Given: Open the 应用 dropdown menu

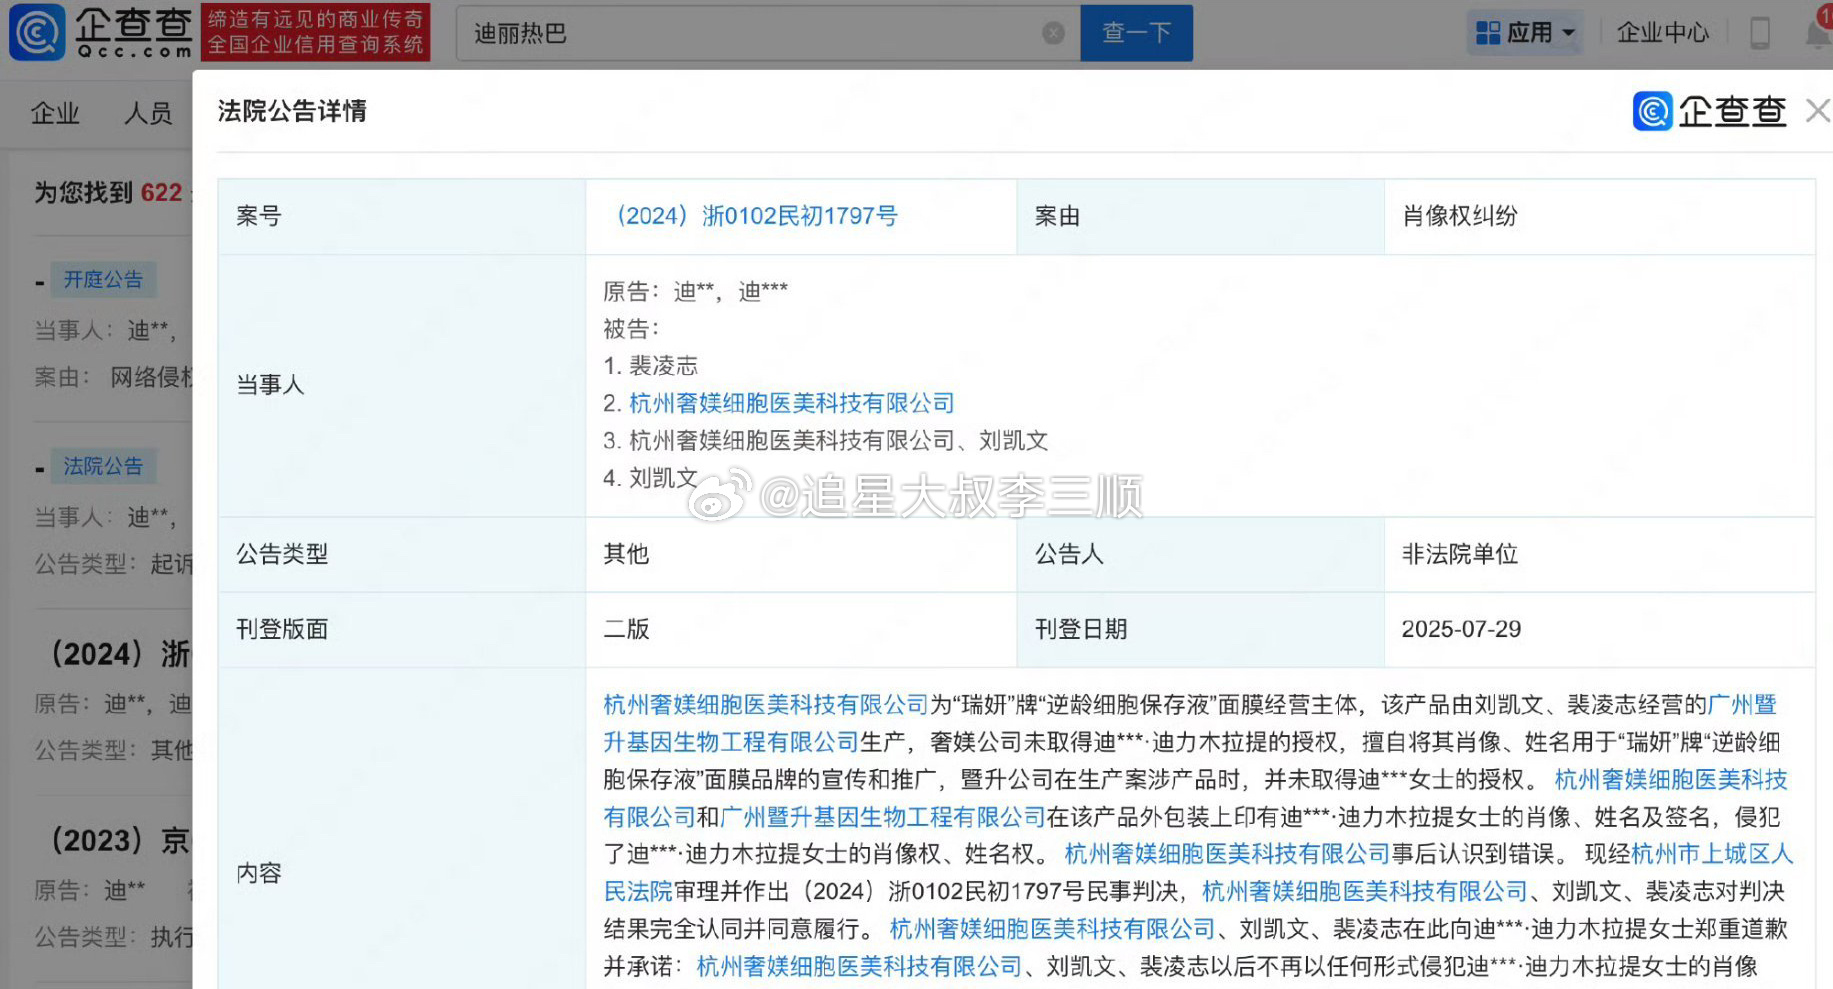Looking at the screenshot, I should click(1526, 33).
